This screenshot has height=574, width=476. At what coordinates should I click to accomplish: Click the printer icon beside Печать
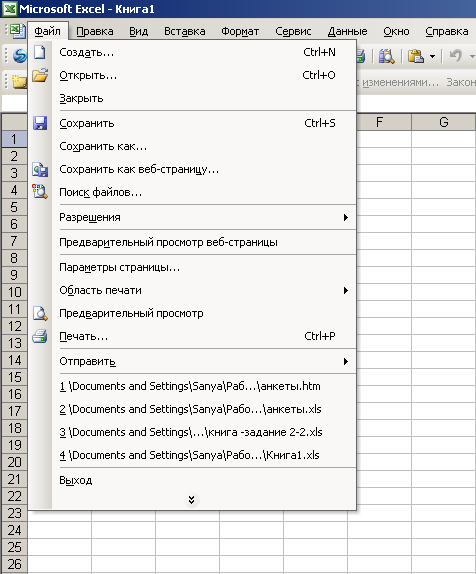click(x=40, y=336)
